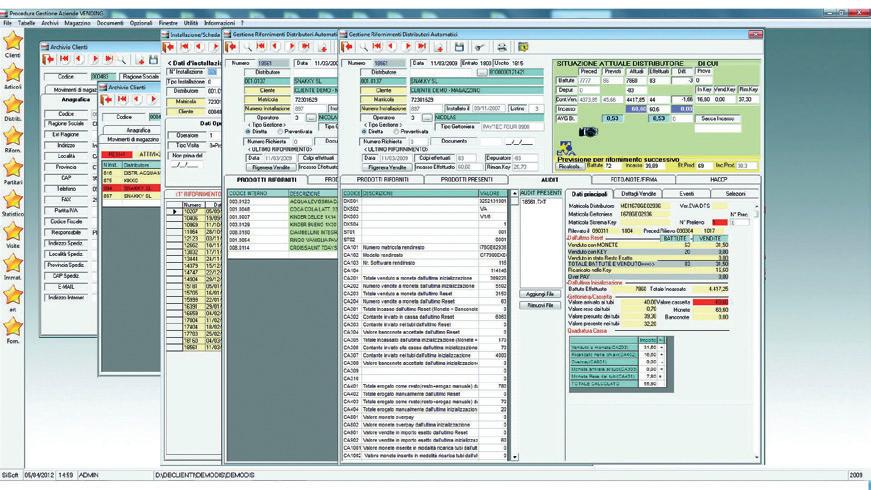Click Rimuovi File button
Image resolution: width=871 pixels, height=490 pixels.
click(540, 306)
